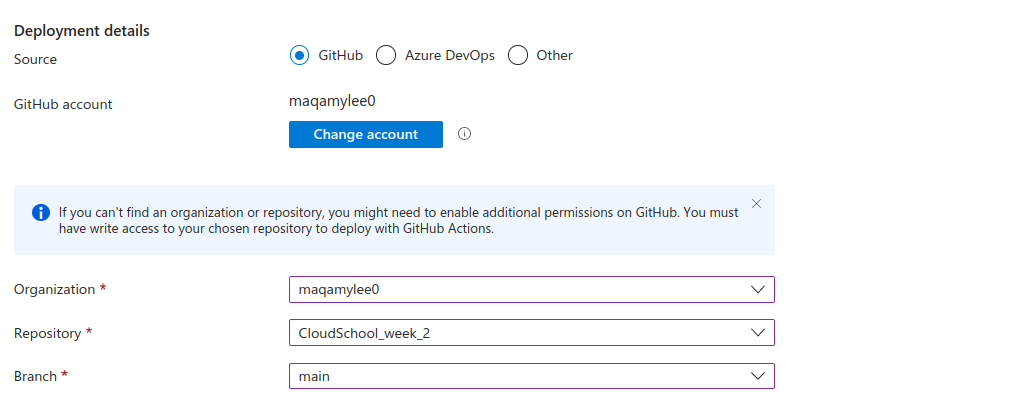Click the Change account button
Image resolution: width=1014 pixels, height=416 pixels.
click(x=366, y=135)
